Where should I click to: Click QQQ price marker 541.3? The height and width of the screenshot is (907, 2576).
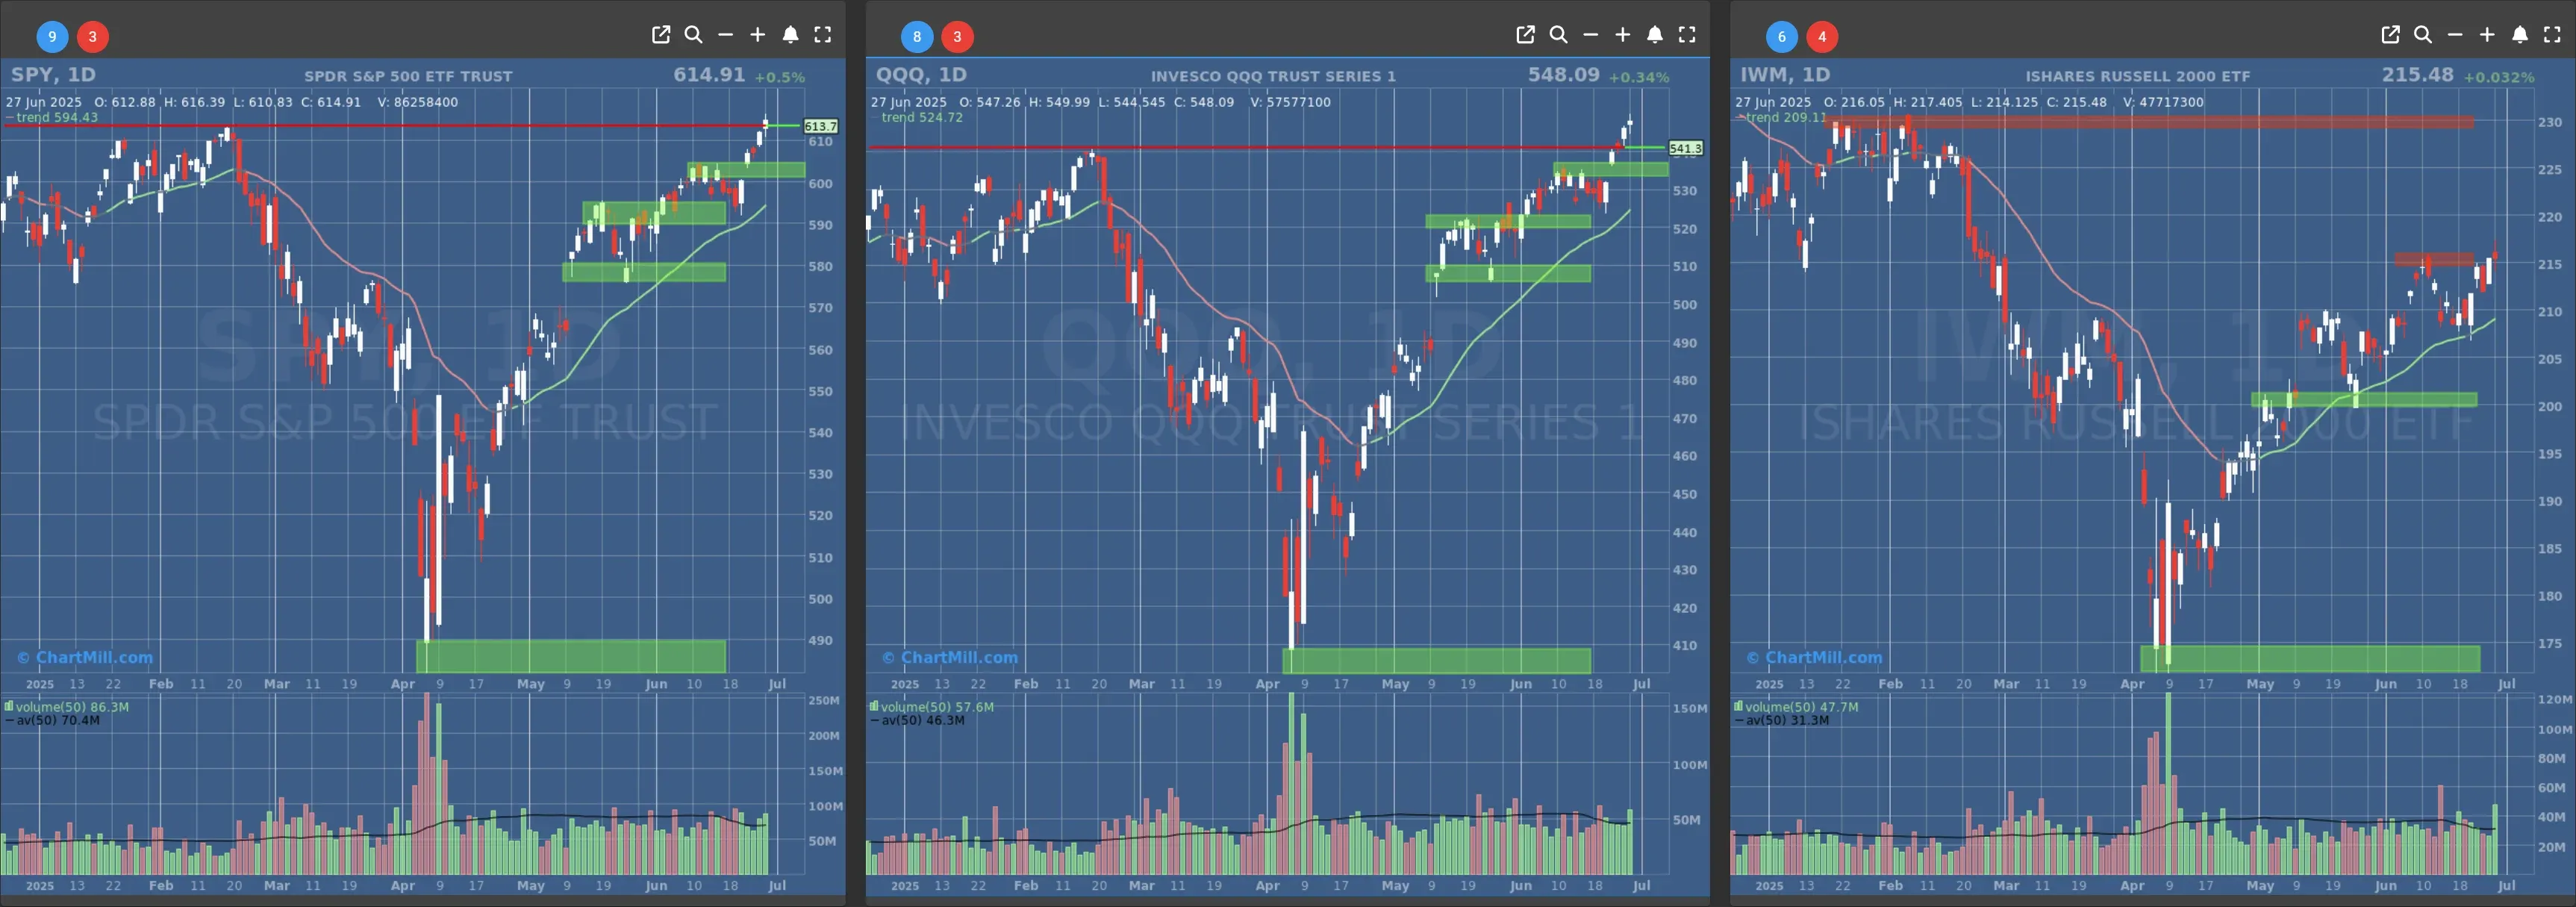click(1685, 148)
